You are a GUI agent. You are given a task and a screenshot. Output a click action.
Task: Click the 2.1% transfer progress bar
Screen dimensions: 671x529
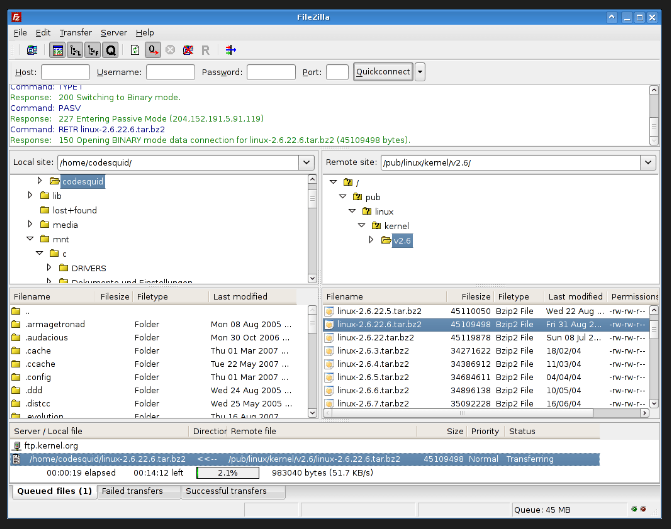click(x=228, y=473)
